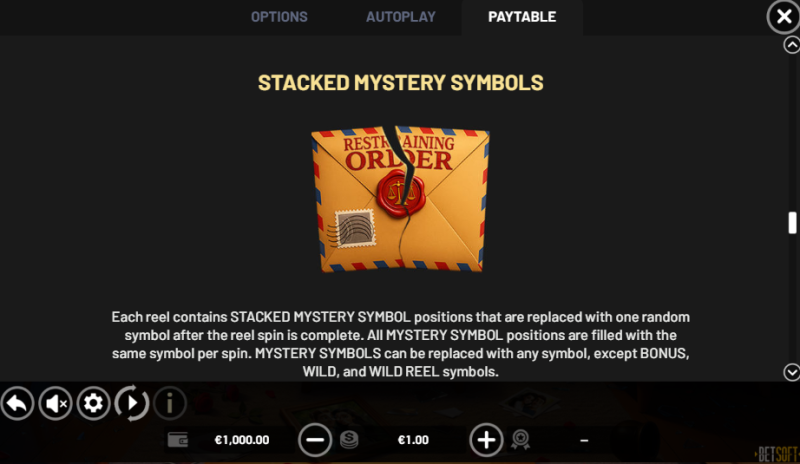Click the wallet balance icon

tap(178, 439)
